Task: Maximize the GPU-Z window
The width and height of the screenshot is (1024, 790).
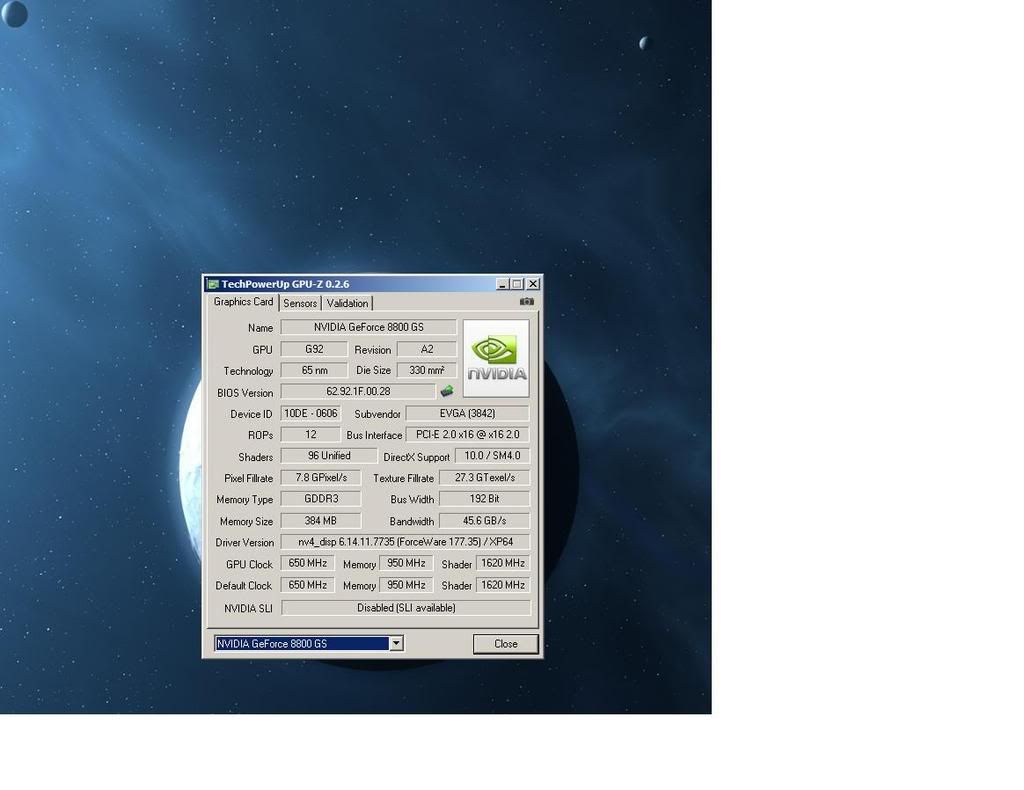Action: click(517, 284)
